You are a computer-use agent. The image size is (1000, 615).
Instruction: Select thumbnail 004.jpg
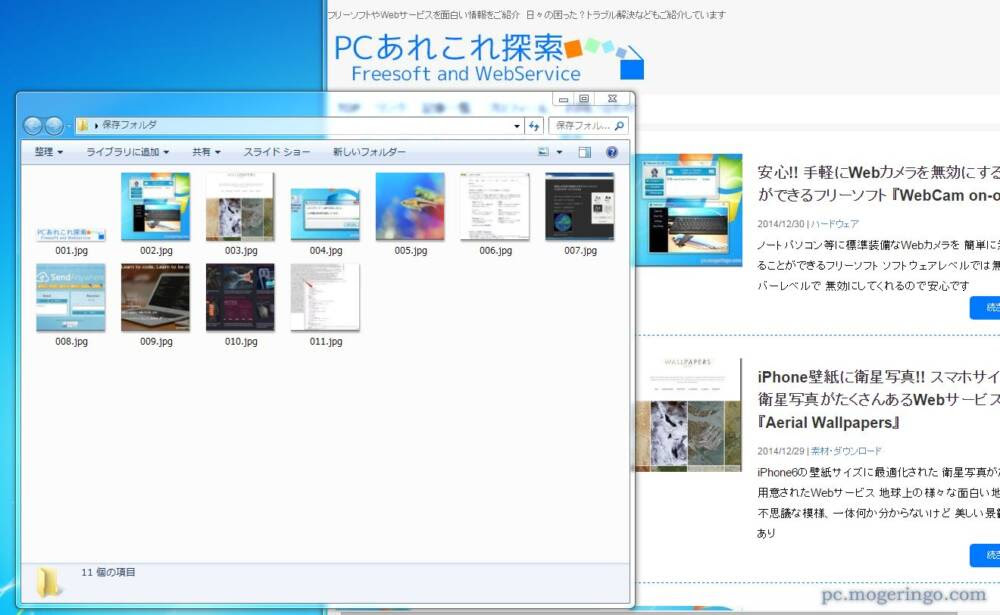pyautogui.click(x=325, y=214)
